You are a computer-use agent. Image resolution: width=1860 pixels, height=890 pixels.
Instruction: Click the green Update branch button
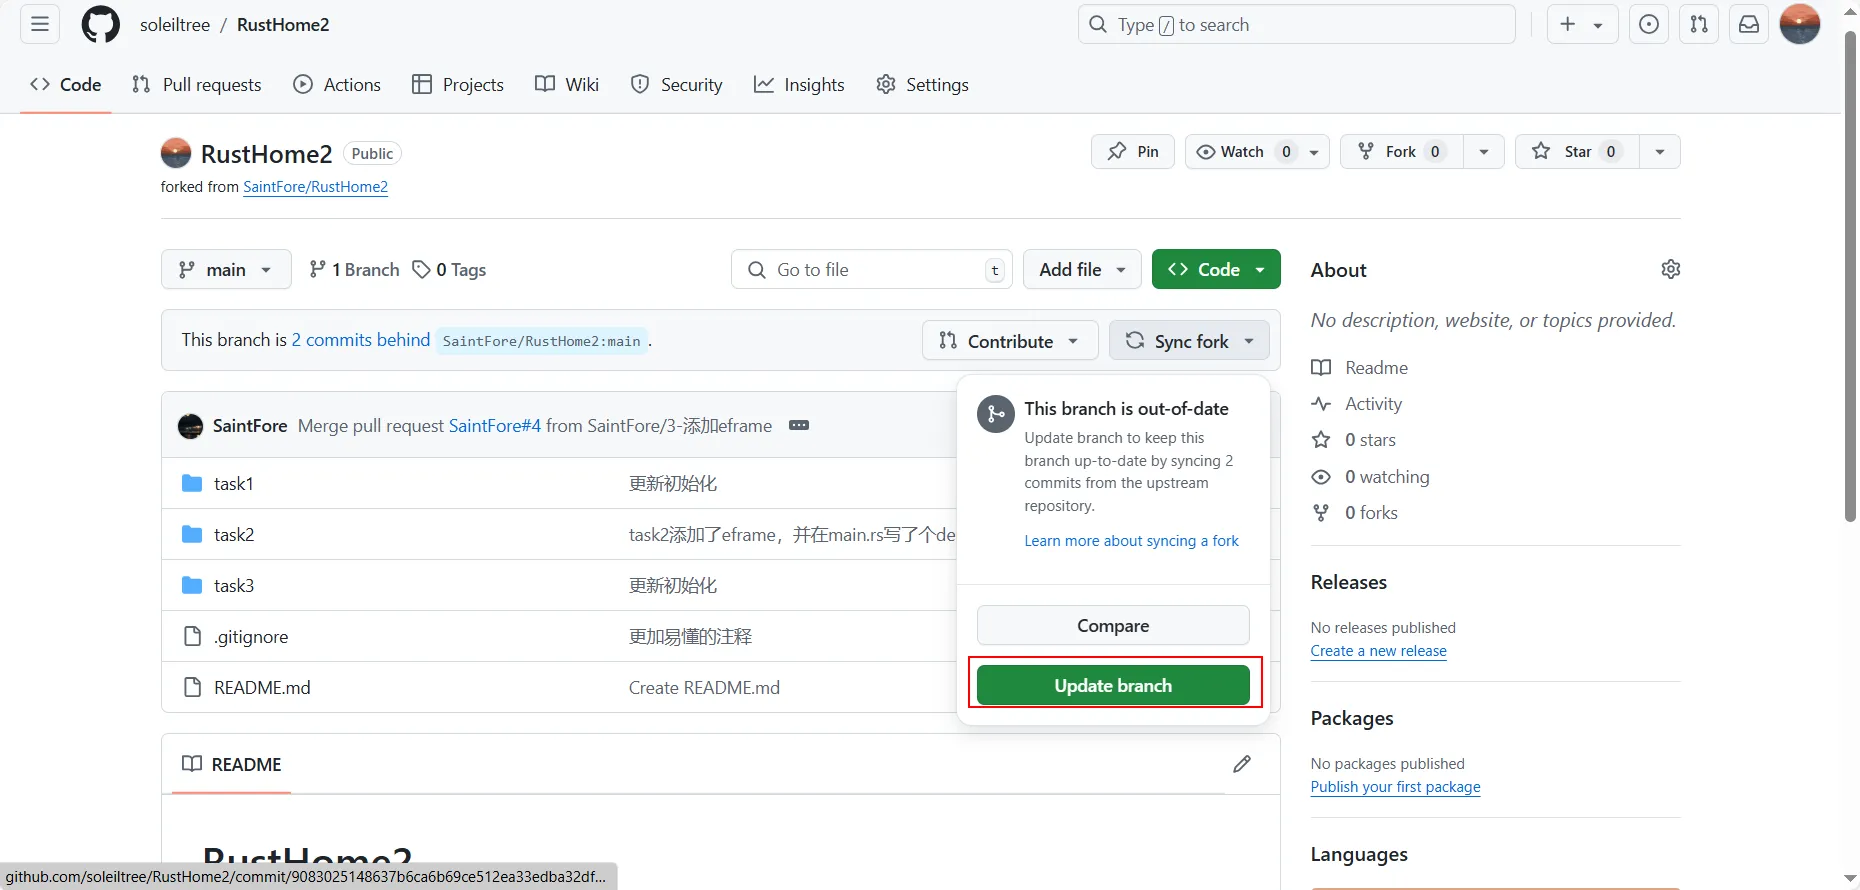click(1113, 686)
